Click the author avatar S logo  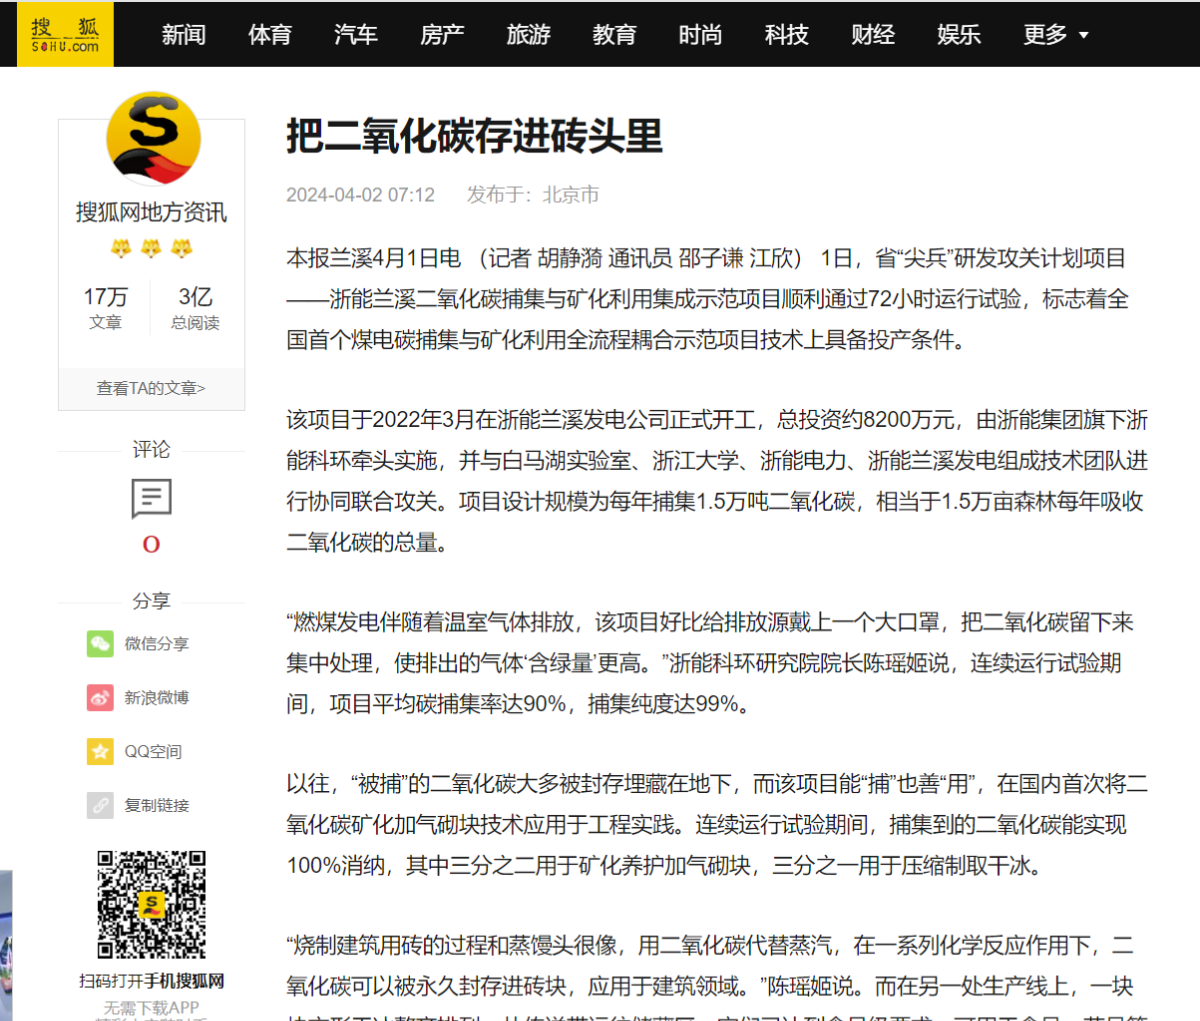pos(153,139)
